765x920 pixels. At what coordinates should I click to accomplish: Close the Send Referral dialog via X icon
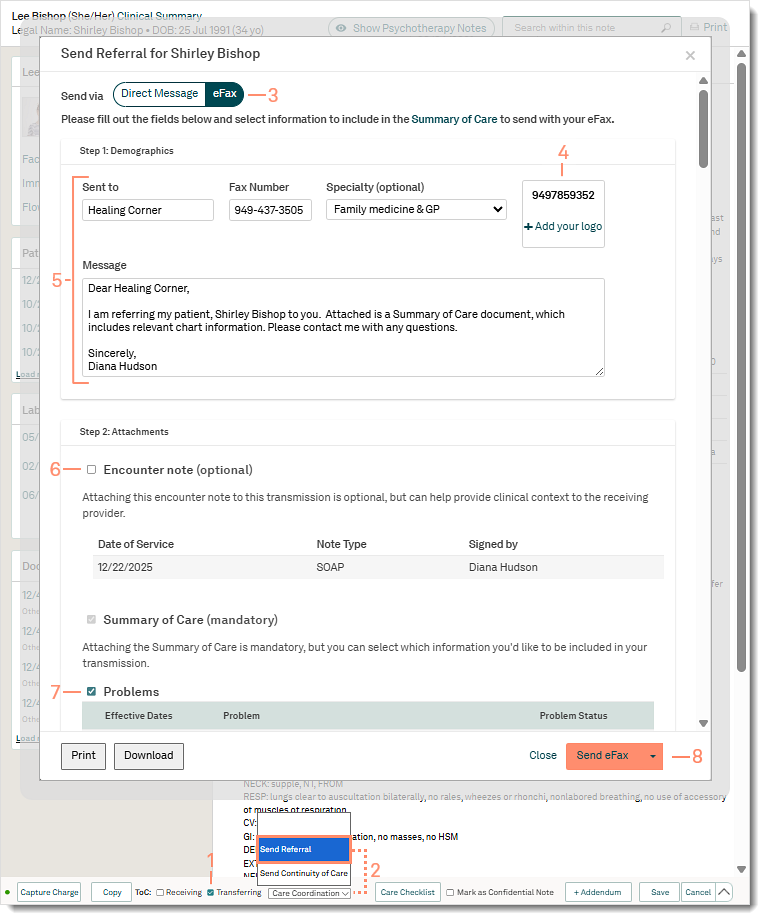point(690,55)
